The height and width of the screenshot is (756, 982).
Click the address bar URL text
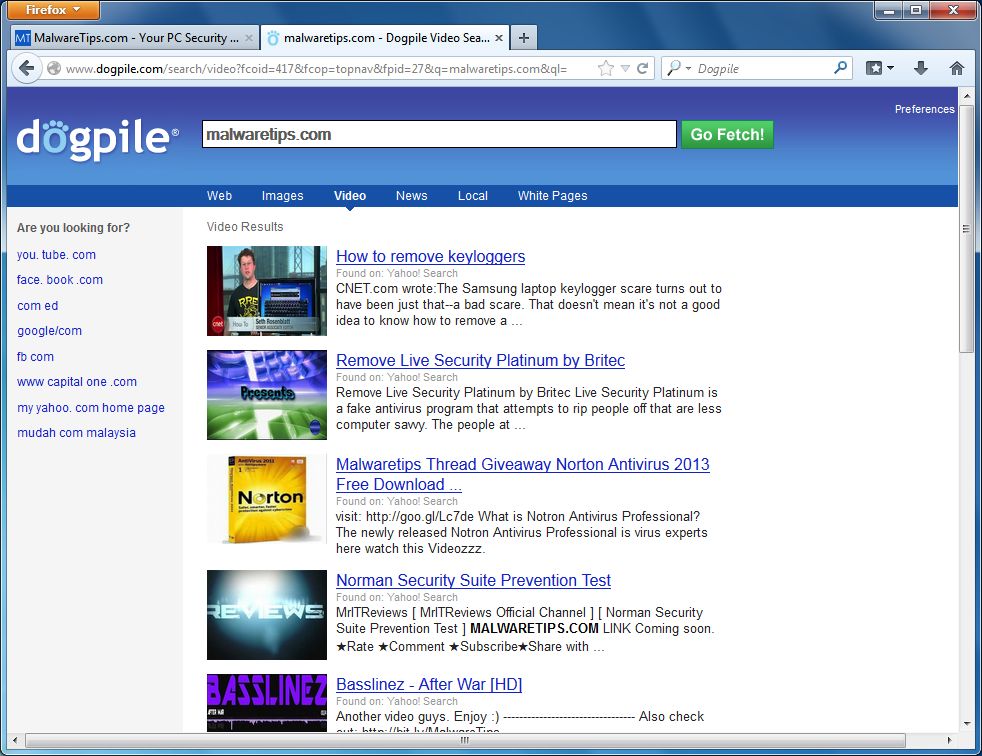click(316, 69)
